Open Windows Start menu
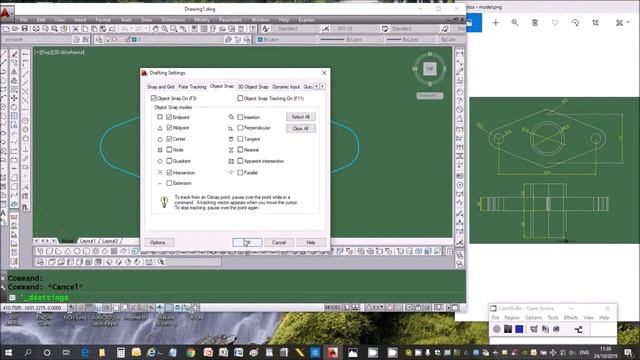The width and height of the screenshot is (640, 360). 8,352
